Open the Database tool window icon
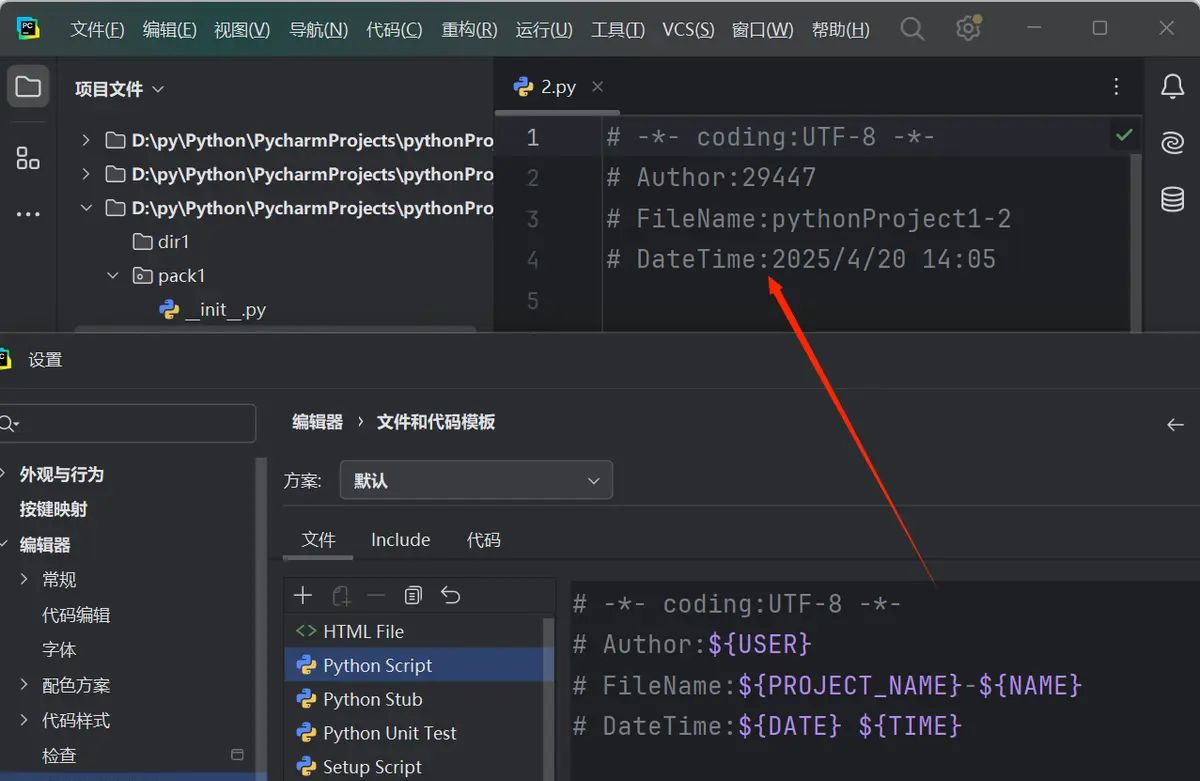The width and height of the screenshot is (1200, 781). pos(1171,199)
